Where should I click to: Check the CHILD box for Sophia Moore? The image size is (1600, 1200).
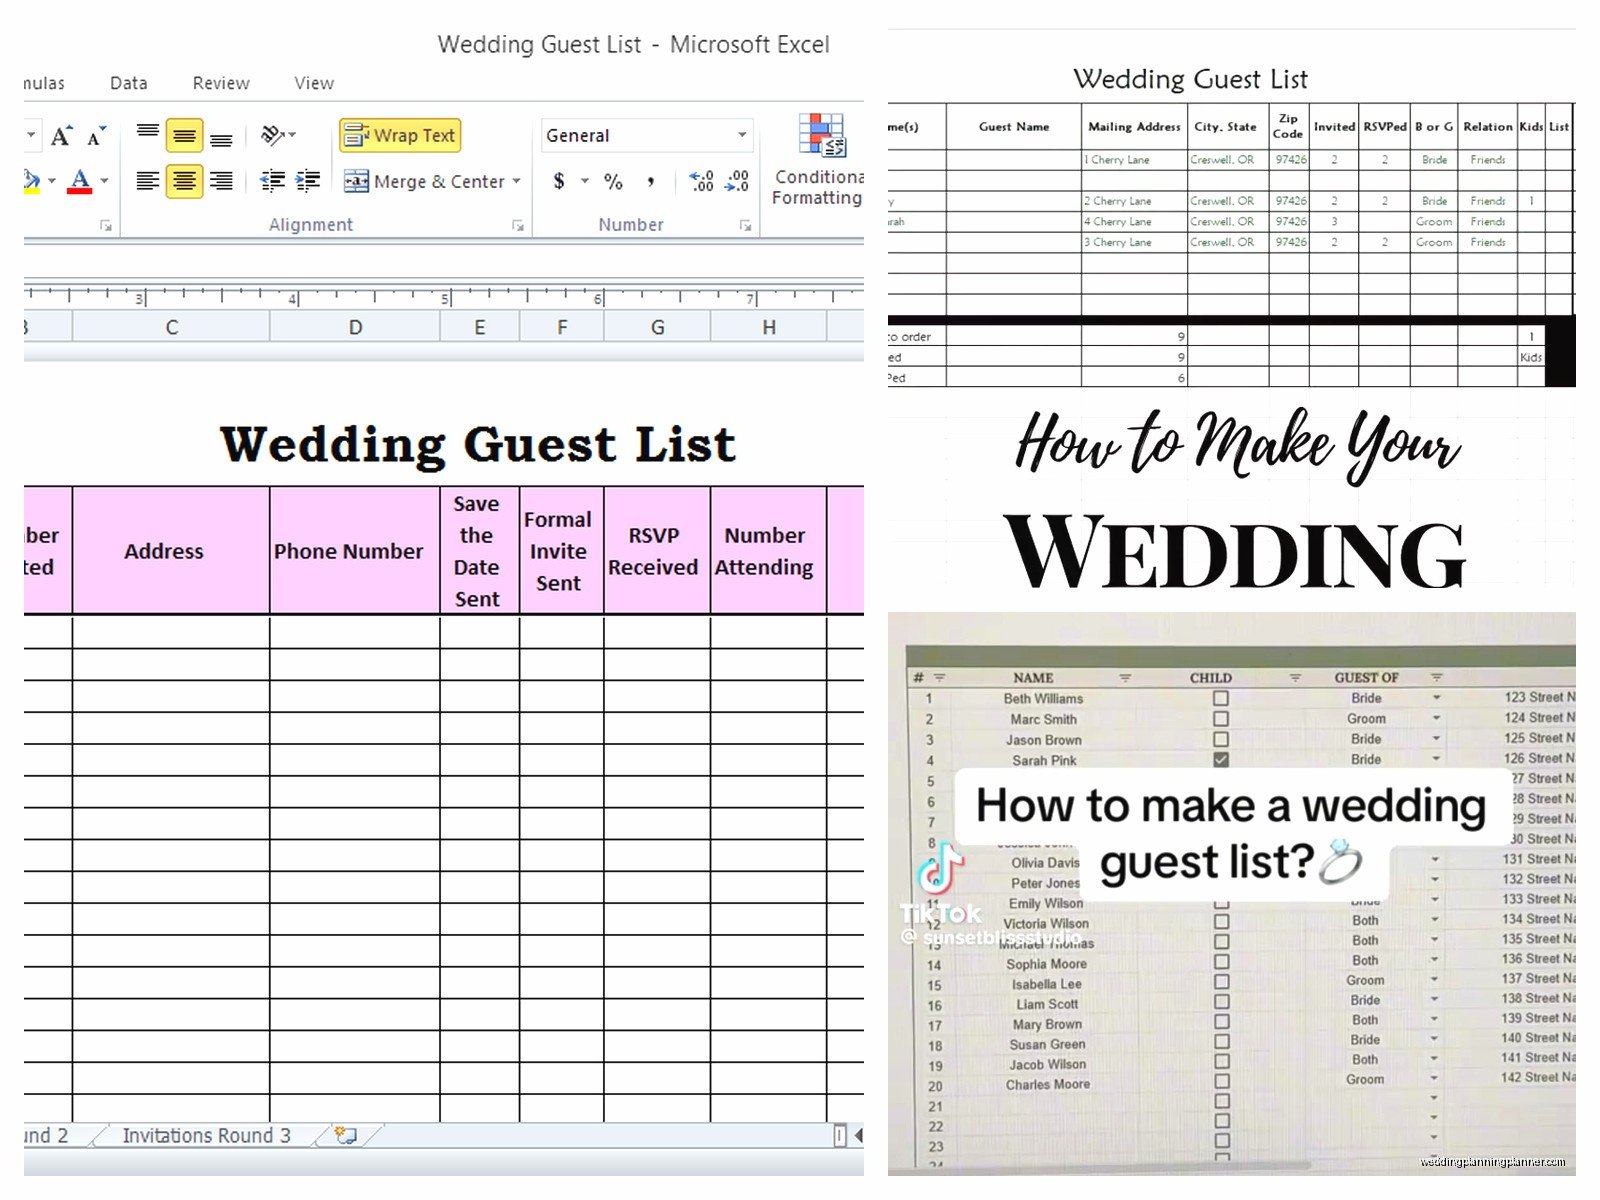[1222, 961]
